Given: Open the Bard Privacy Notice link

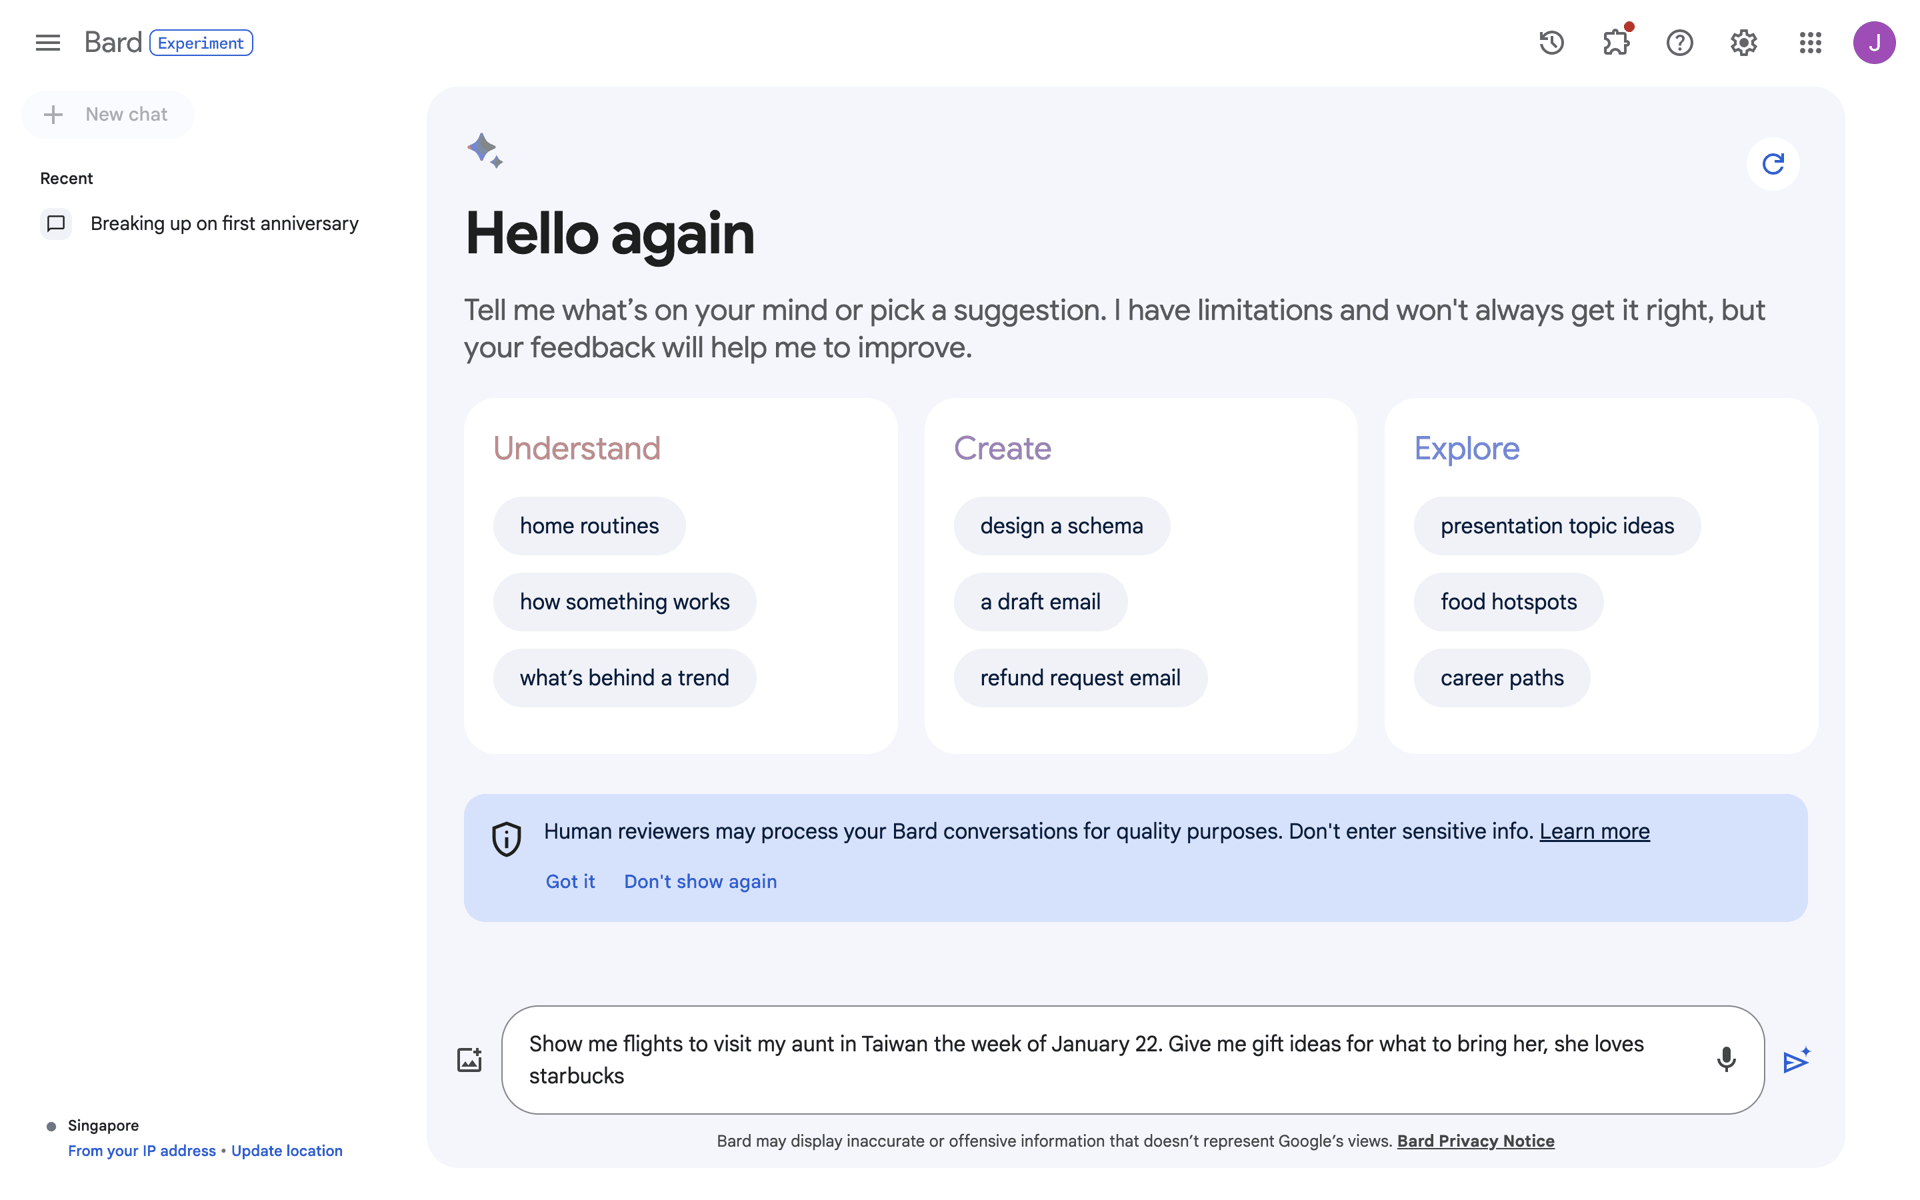Looking at the screenshot, I should 1475,1142.
